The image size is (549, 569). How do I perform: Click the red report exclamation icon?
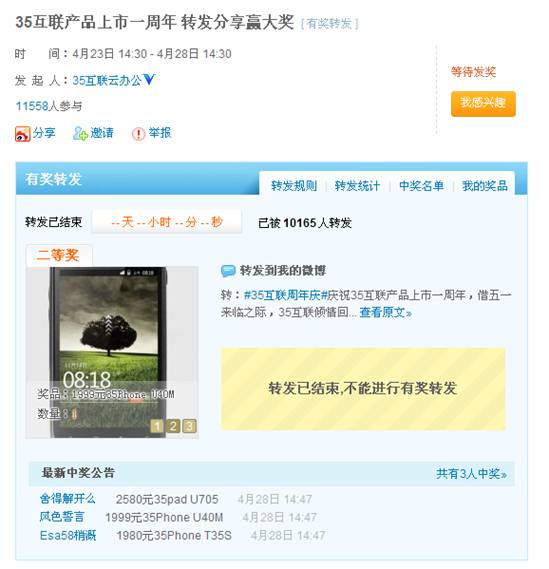(138, 134)
